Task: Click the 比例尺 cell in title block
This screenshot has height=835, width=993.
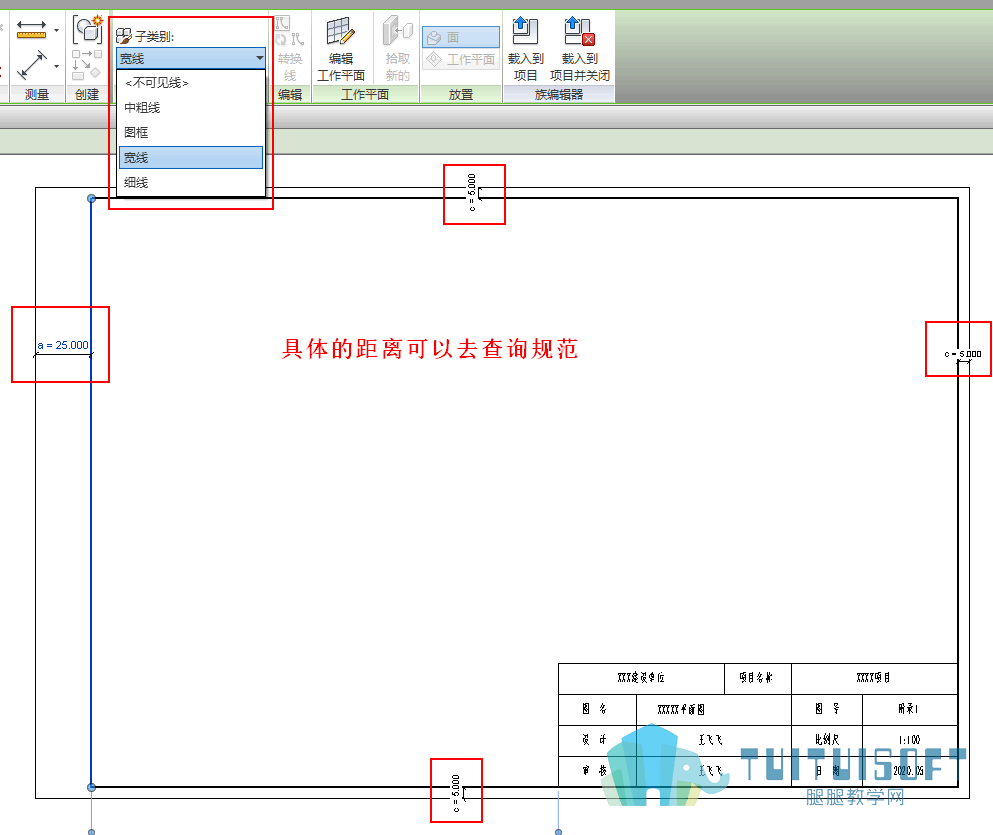Action: (827, 740)
